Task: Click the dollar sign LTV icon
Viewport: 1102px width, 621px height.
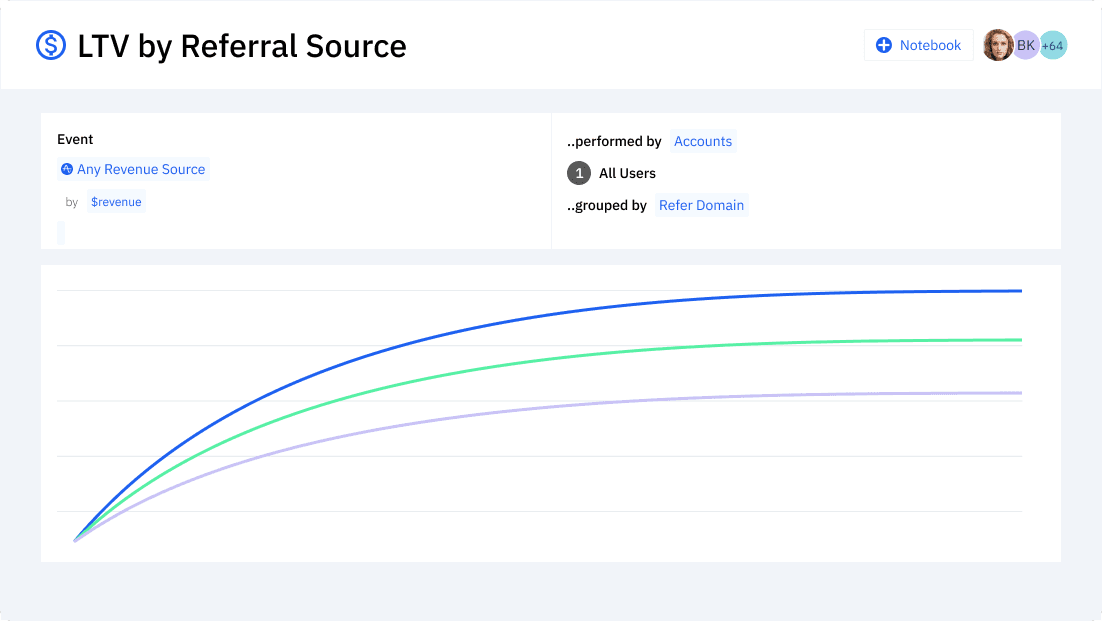Action: tap(51, 46)
